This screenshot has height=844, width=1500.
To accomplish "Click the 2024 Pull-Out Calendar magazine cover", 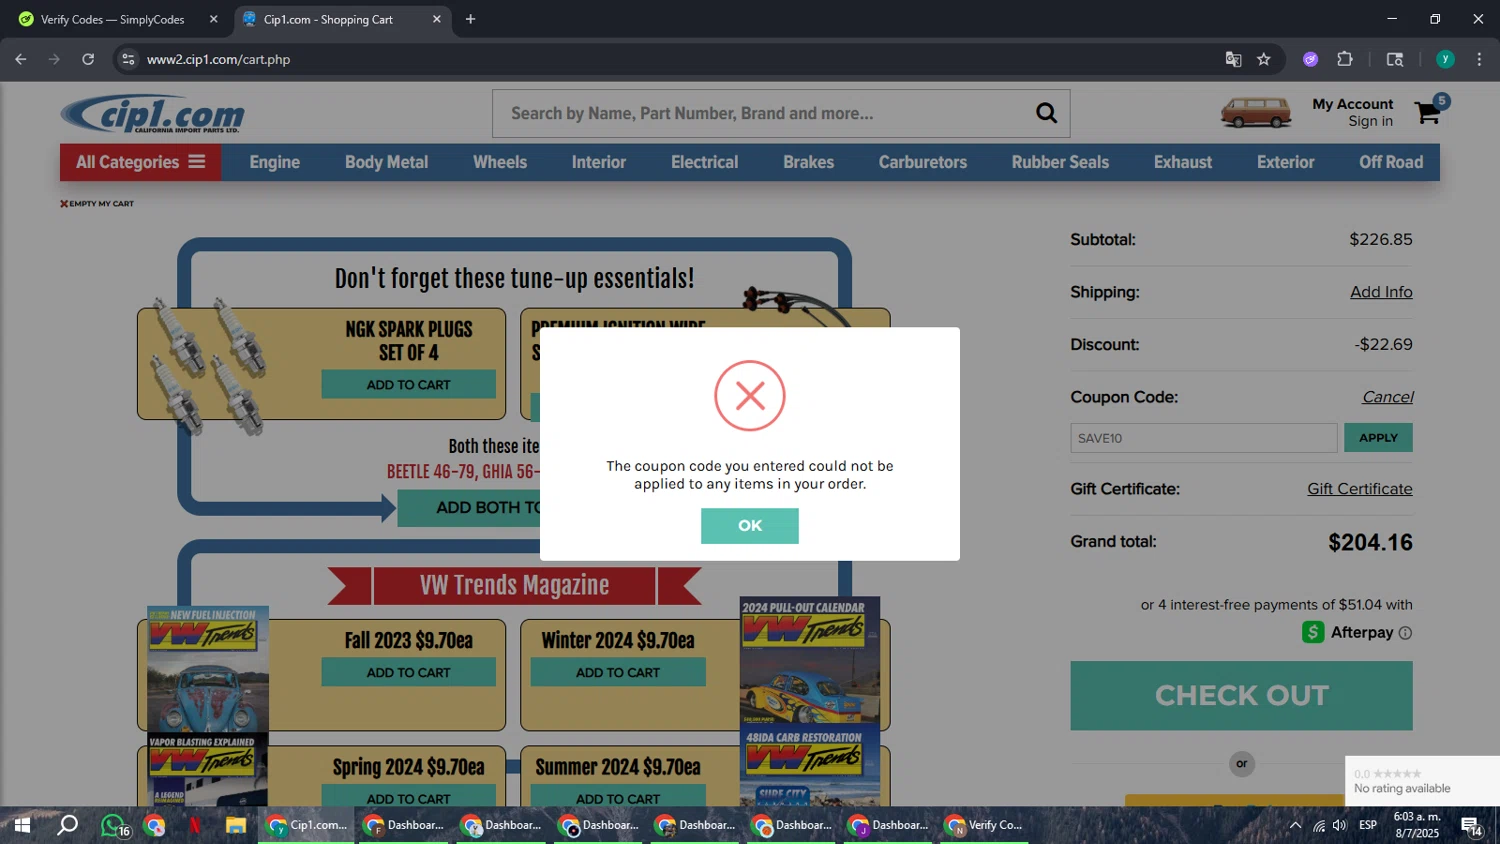I will point(810,660).
